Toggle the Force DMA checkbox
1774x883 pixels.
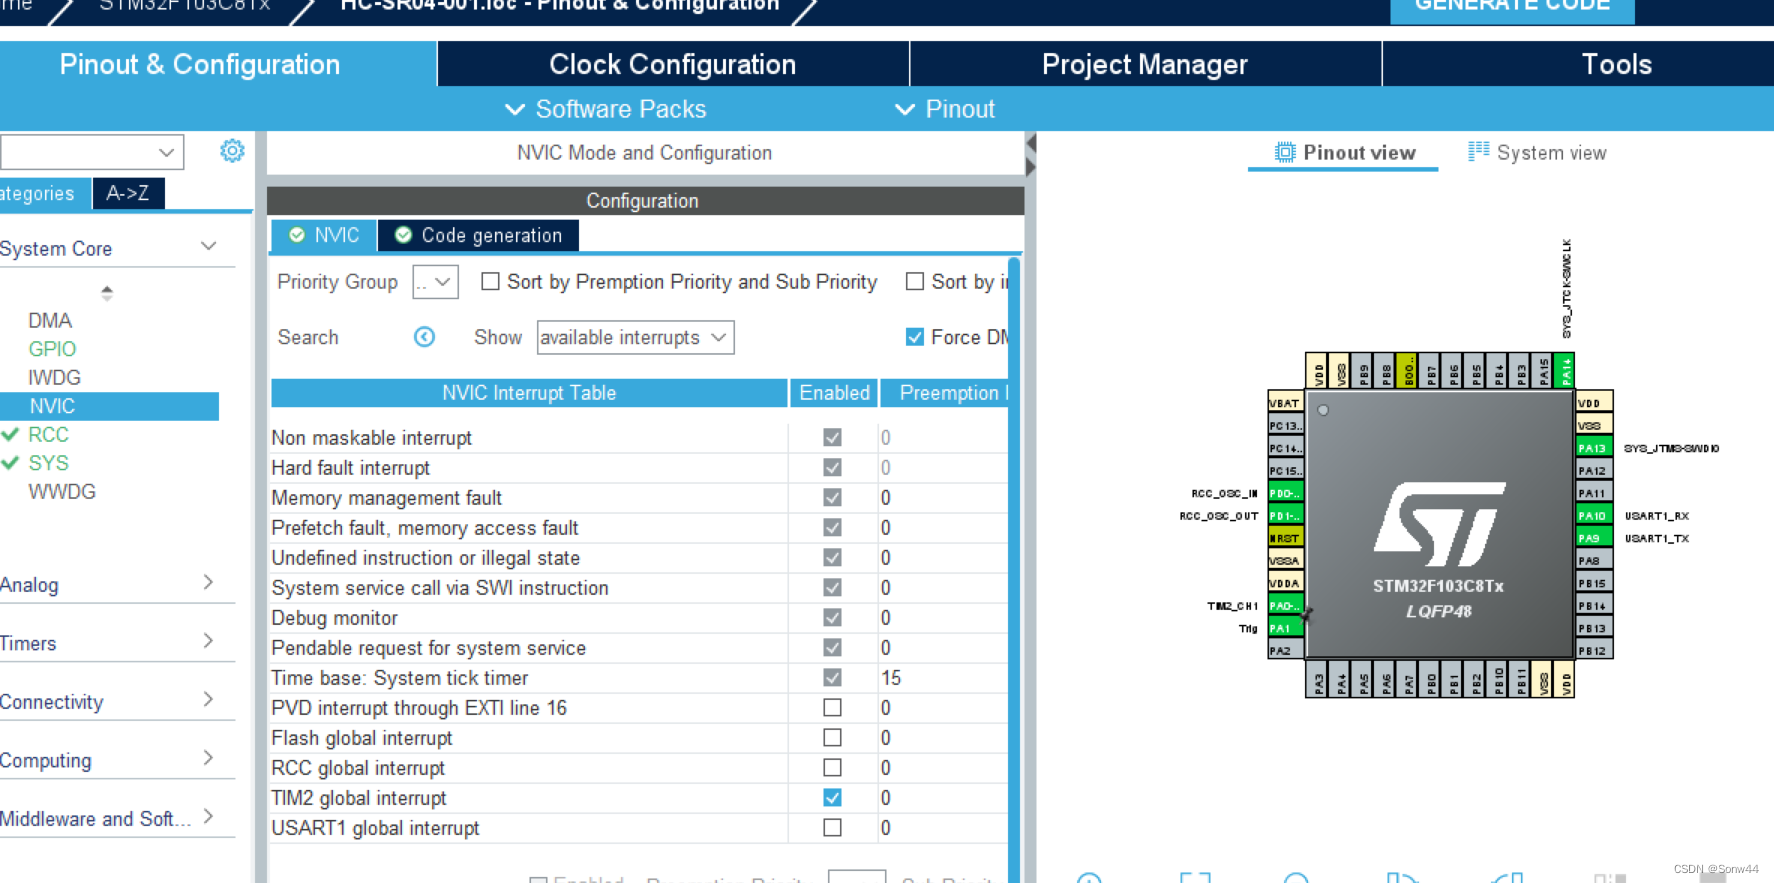914,337
